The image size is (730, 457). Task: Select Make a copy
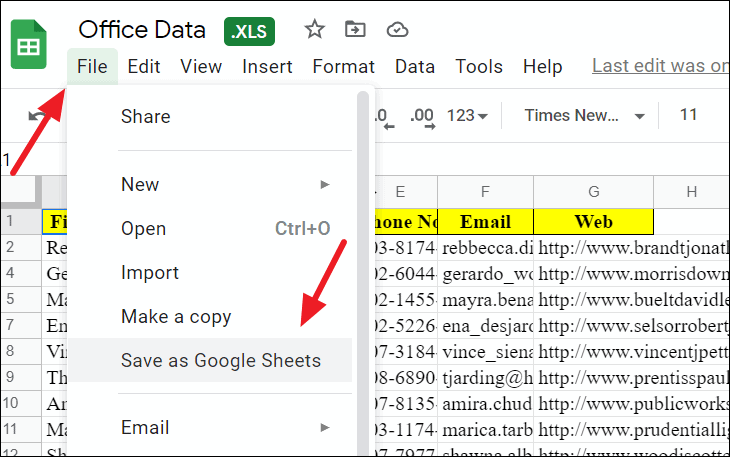[210, 316]
